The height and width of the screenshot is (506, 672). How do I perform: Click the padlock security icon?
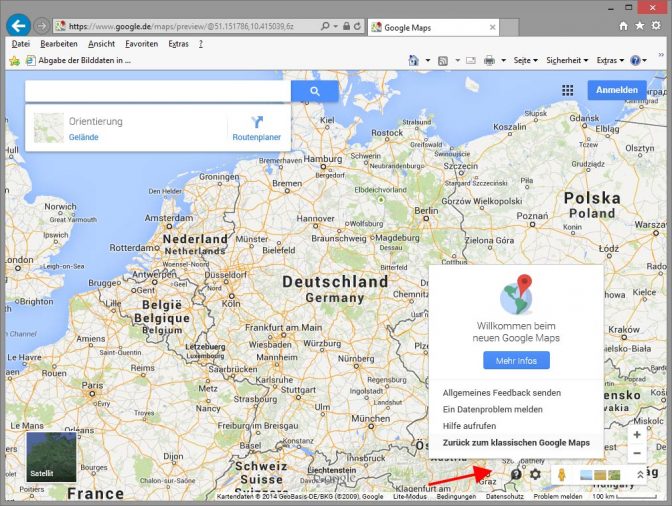pyautogui.click(x=346, y=27)
